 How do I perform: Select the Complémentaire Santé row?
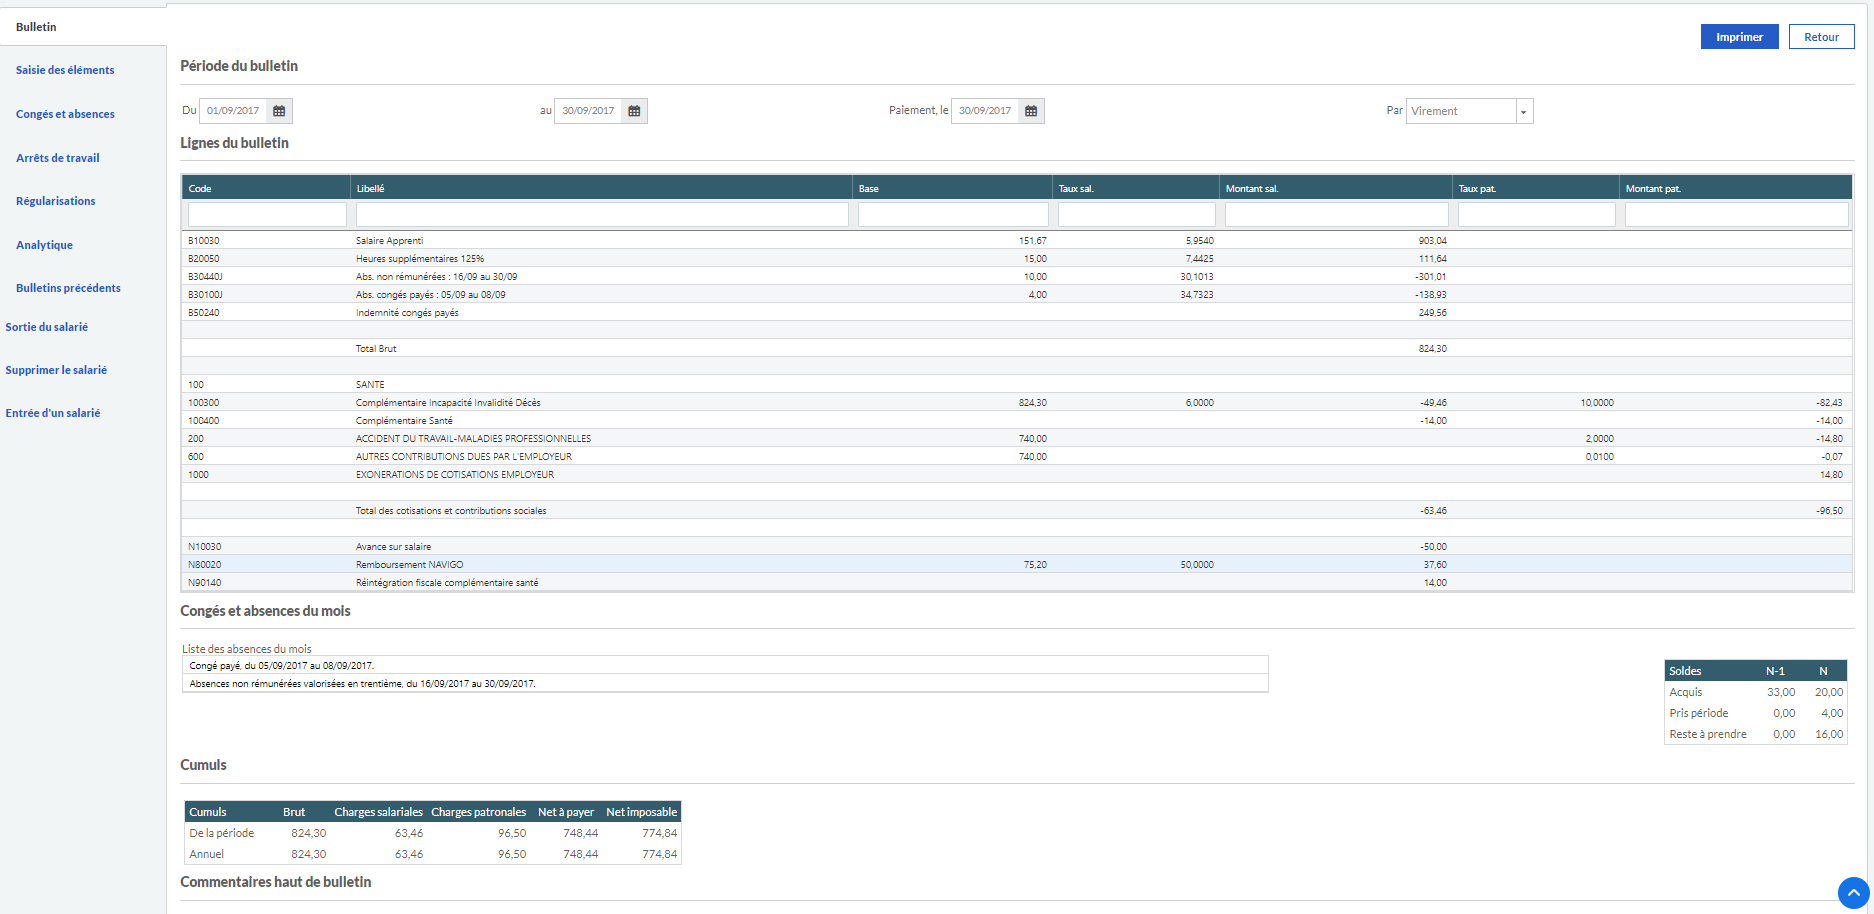(x=1017, y=421)
